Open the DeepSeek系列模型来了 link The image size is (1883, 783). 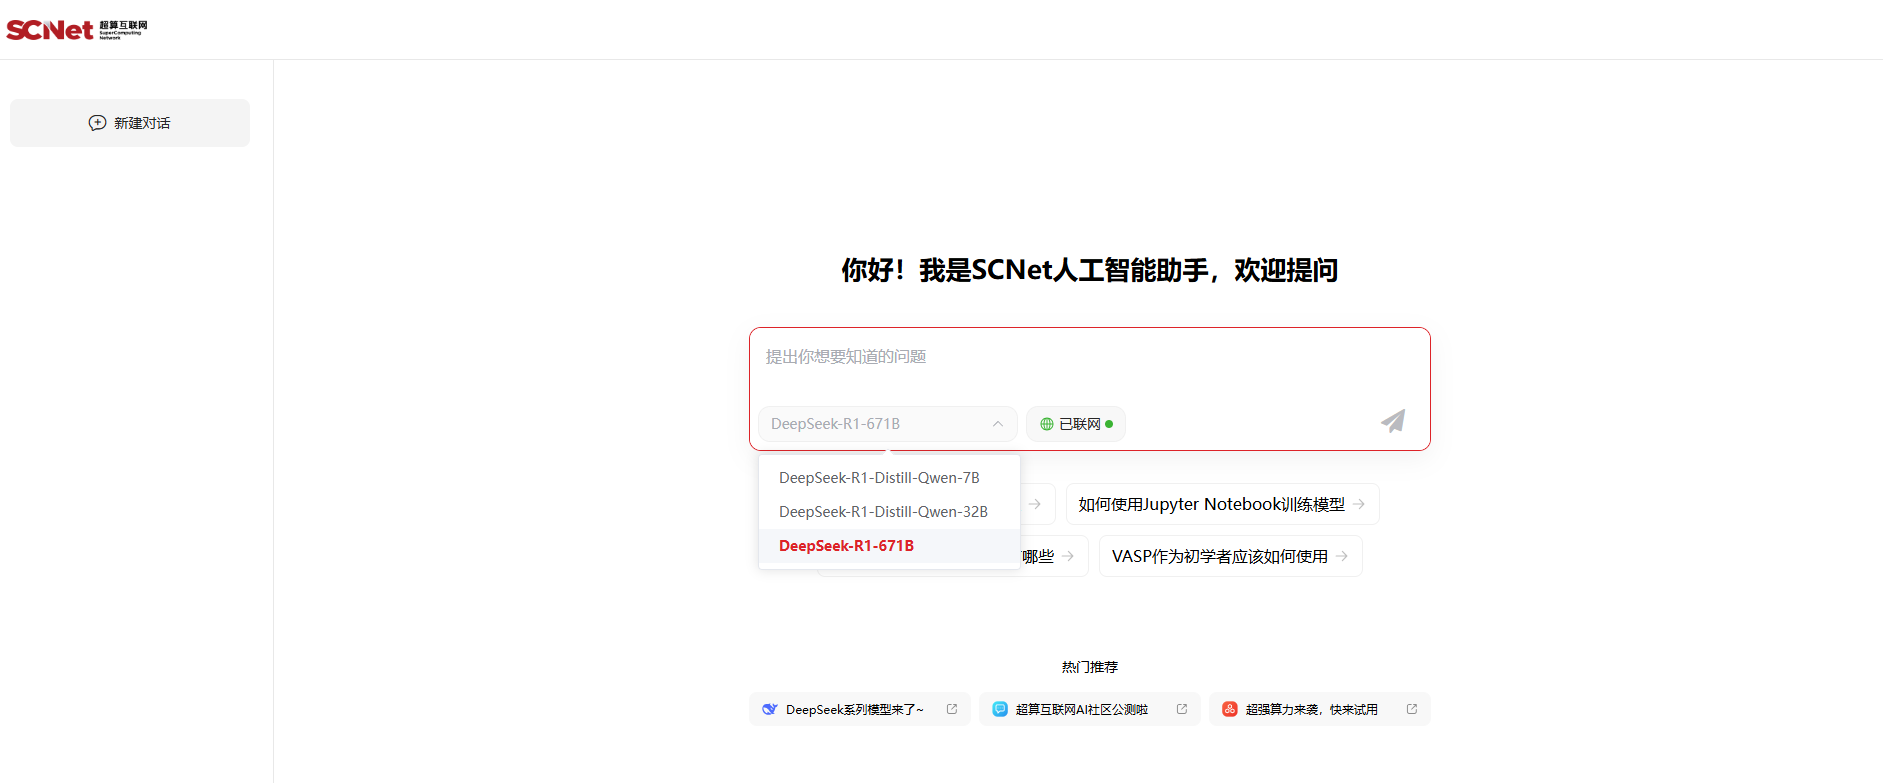[859, 709]
